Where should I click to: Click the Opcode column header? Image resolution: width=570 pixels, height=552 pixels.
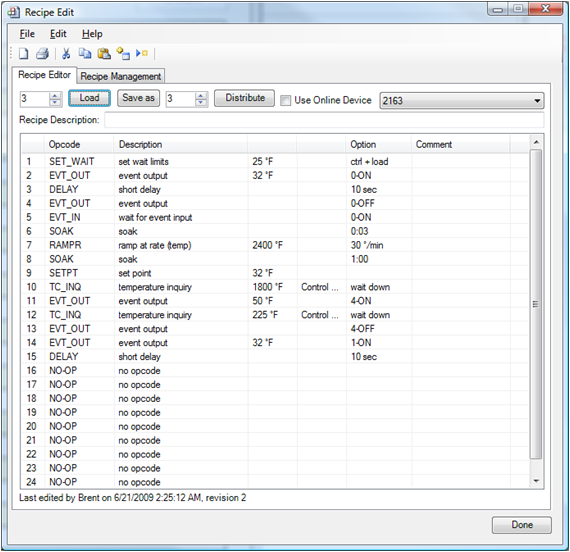tap(79, 144)
